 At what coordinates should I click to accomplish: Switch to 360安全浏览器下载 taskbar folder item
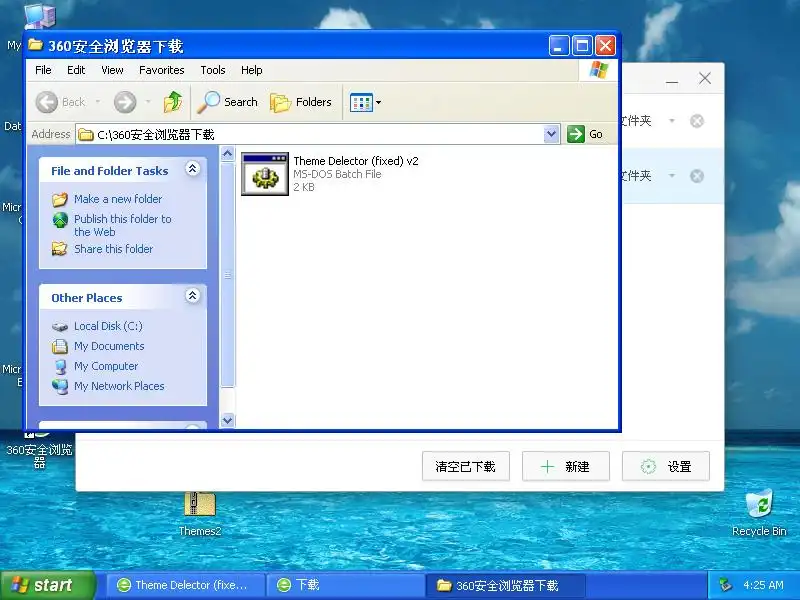(505, 585)
